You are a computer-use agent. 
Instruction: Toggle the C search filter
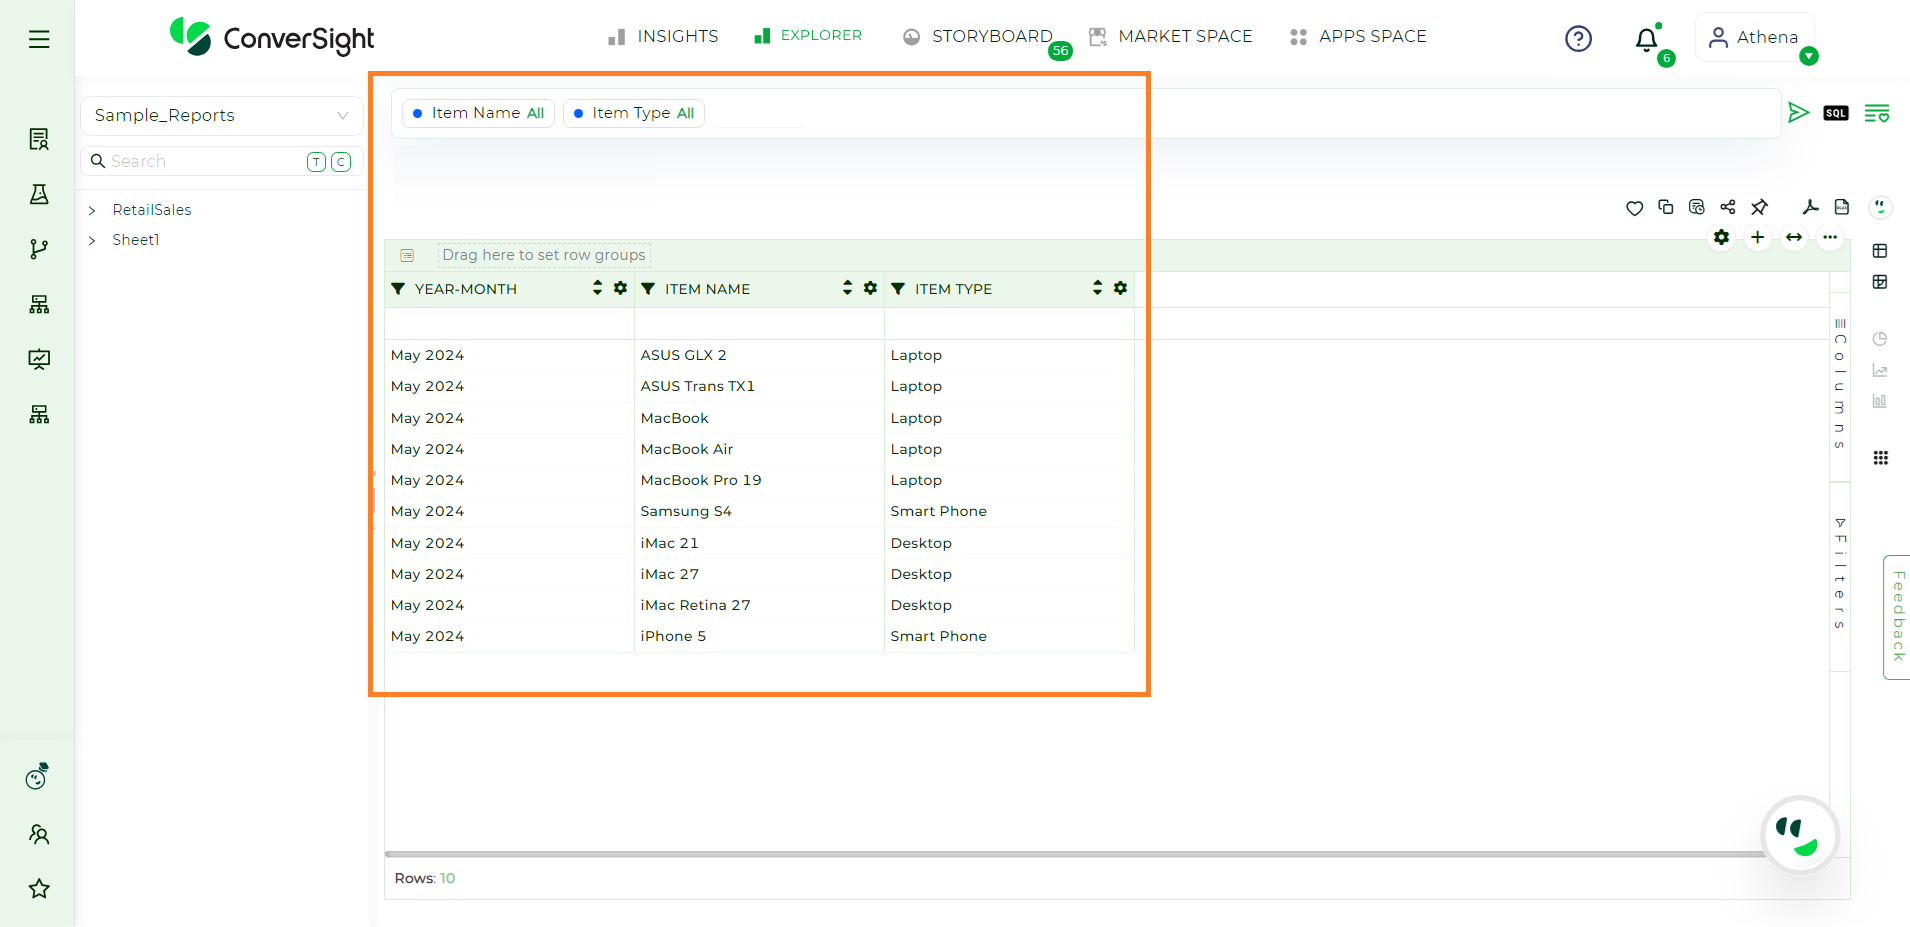[x=341, y=162]
